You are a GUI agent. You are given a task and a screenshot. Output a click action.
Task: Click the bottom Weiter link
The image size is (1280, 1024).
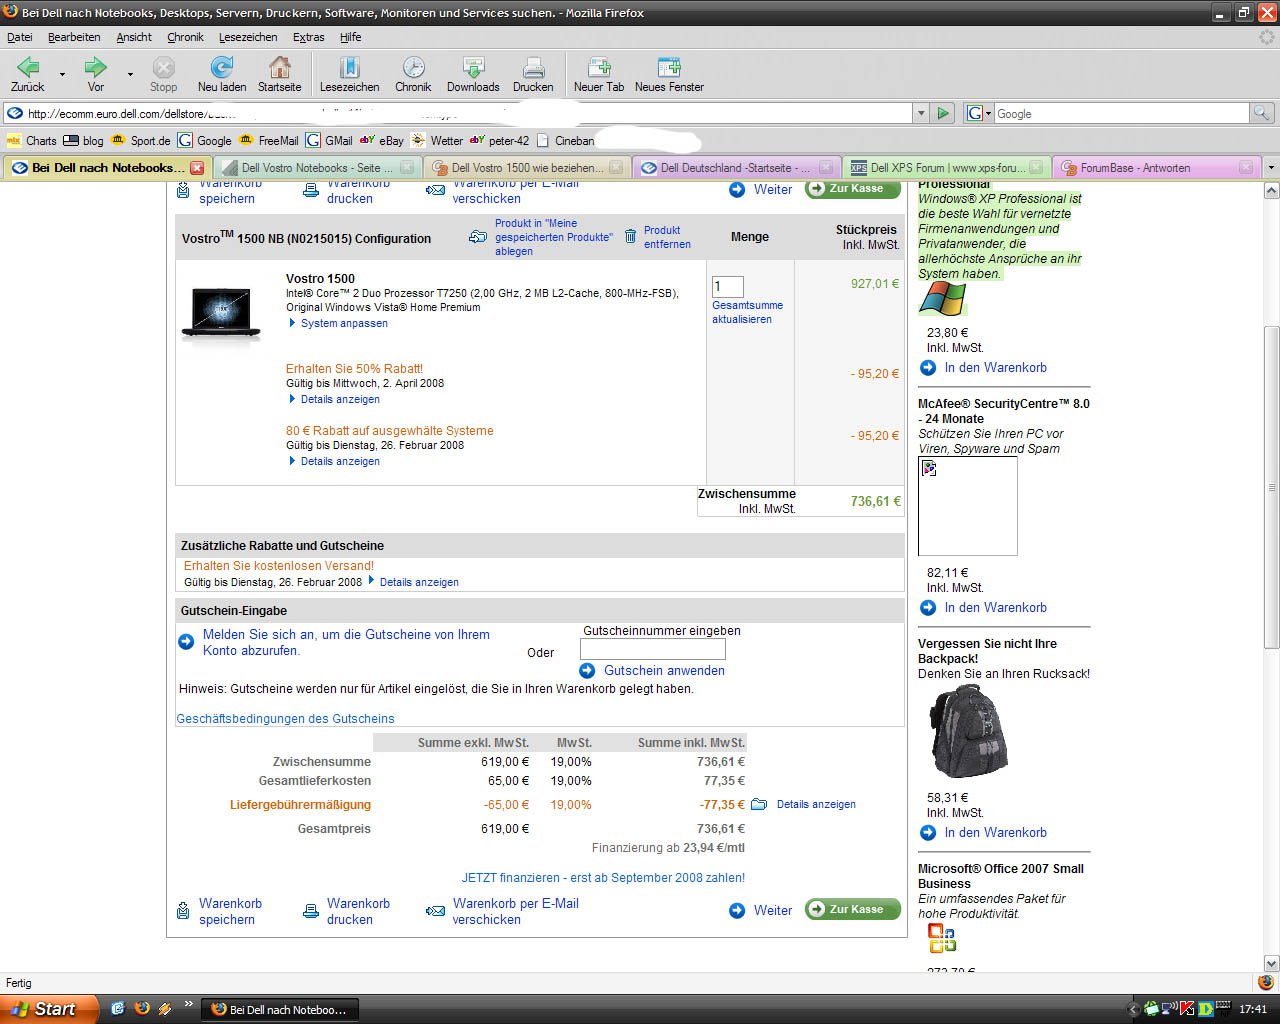click(772, 910)
